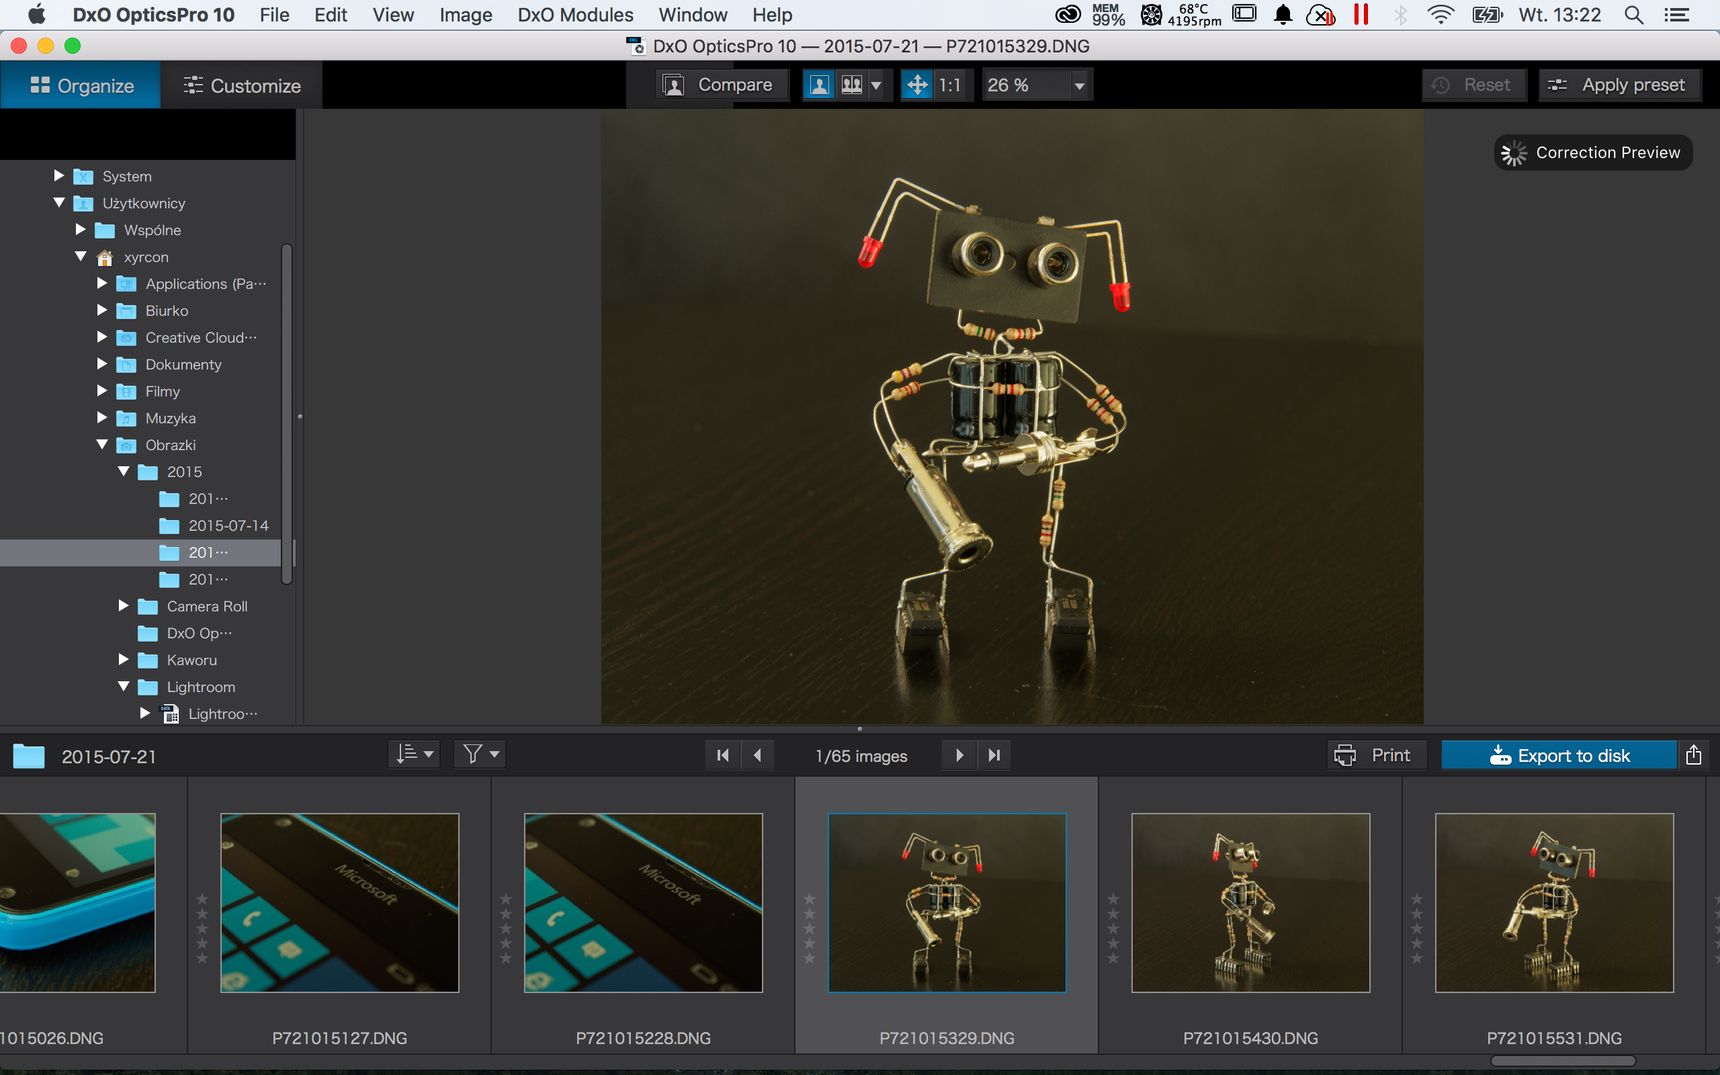The height and width of the screenshot is (1075, 1720).
Task: Expand the Biurko folder
Action: pyautogui.click(x=102, y=311)
